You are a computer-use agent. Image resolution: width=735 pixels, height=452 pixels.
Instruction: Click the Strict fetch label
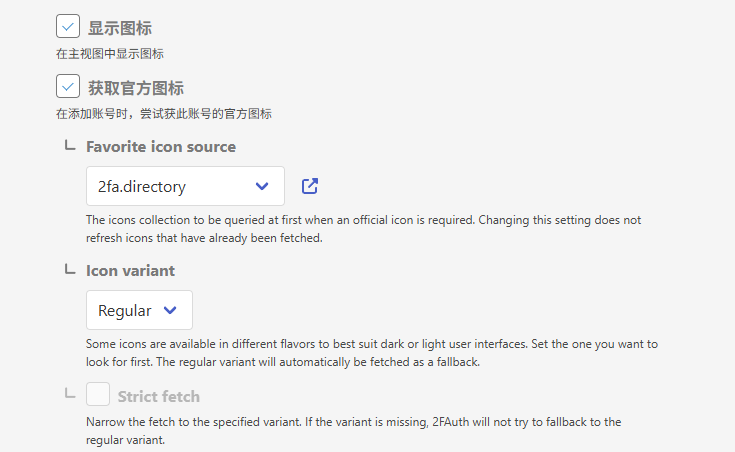[159, 396]
